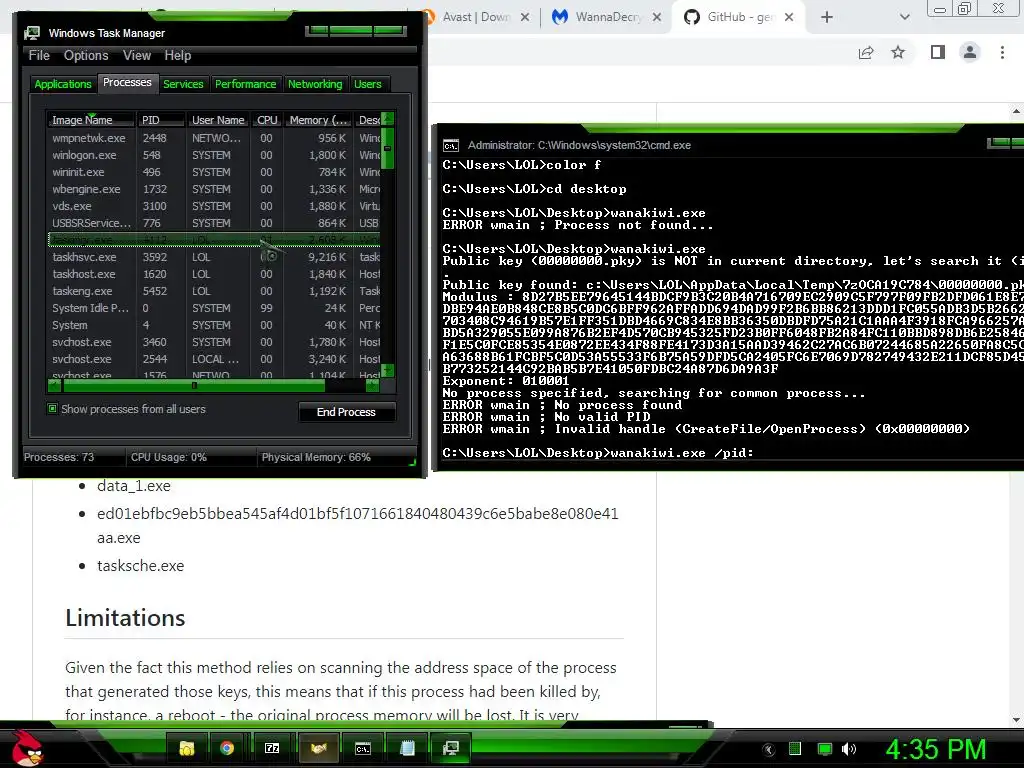
Task: Close the WannaDecry tab
Action: 657,17
